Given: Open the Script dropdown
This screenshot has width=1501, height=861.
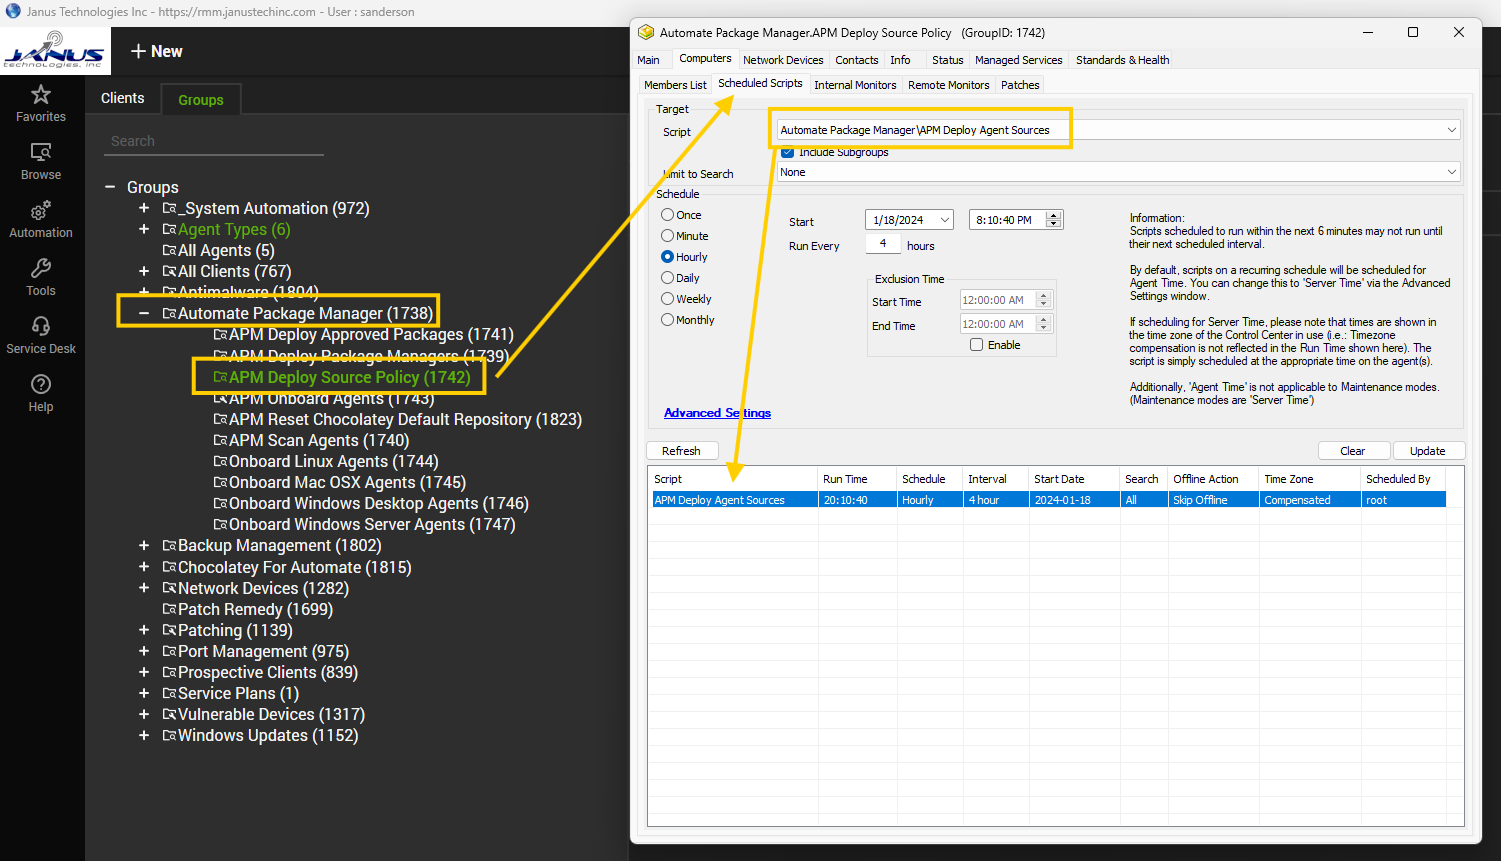Looking at the screenshot, I should [1451, 130].
